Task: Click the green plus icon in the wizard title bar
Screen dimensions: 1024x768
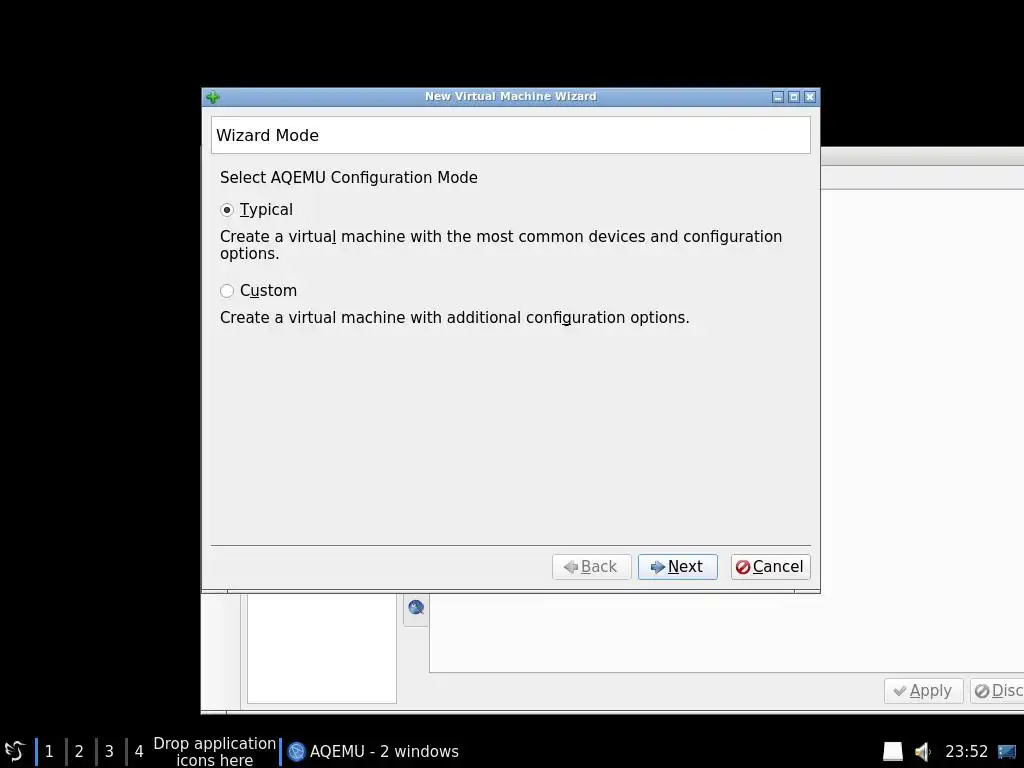Action: coord(213,97)
